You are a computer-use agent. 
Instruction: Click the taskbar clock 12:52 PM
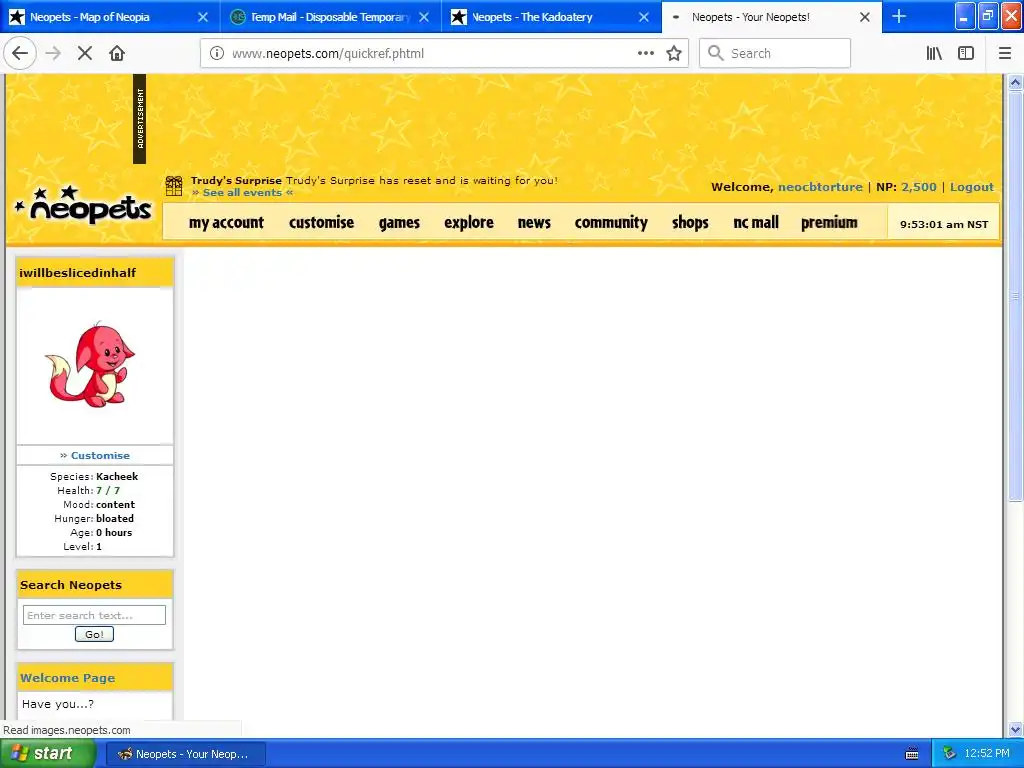pos(987,753)
